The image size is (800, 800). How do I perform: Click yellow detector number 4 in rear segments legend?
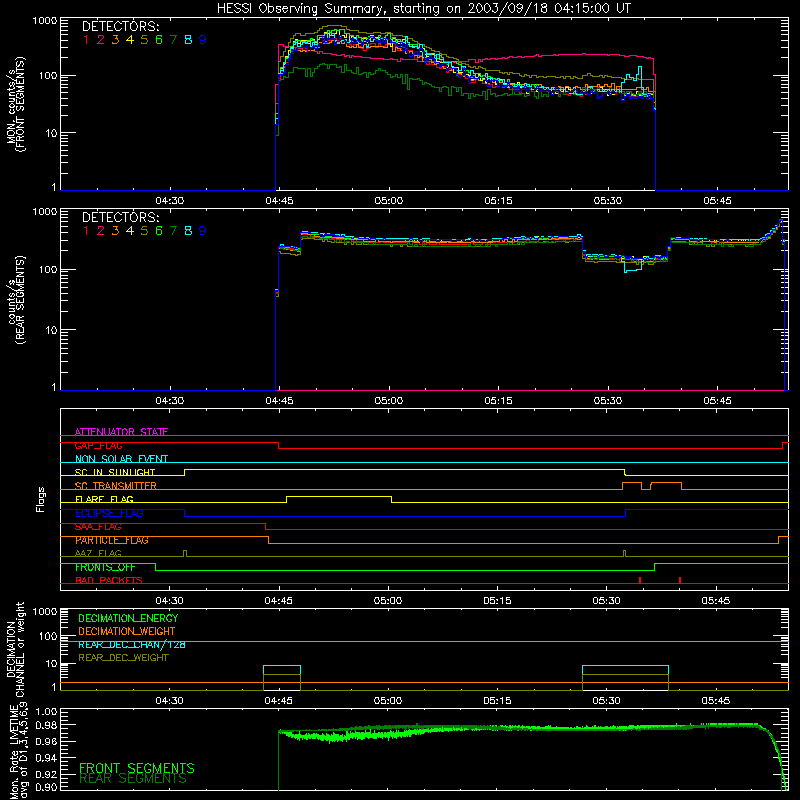coord(130,231)
